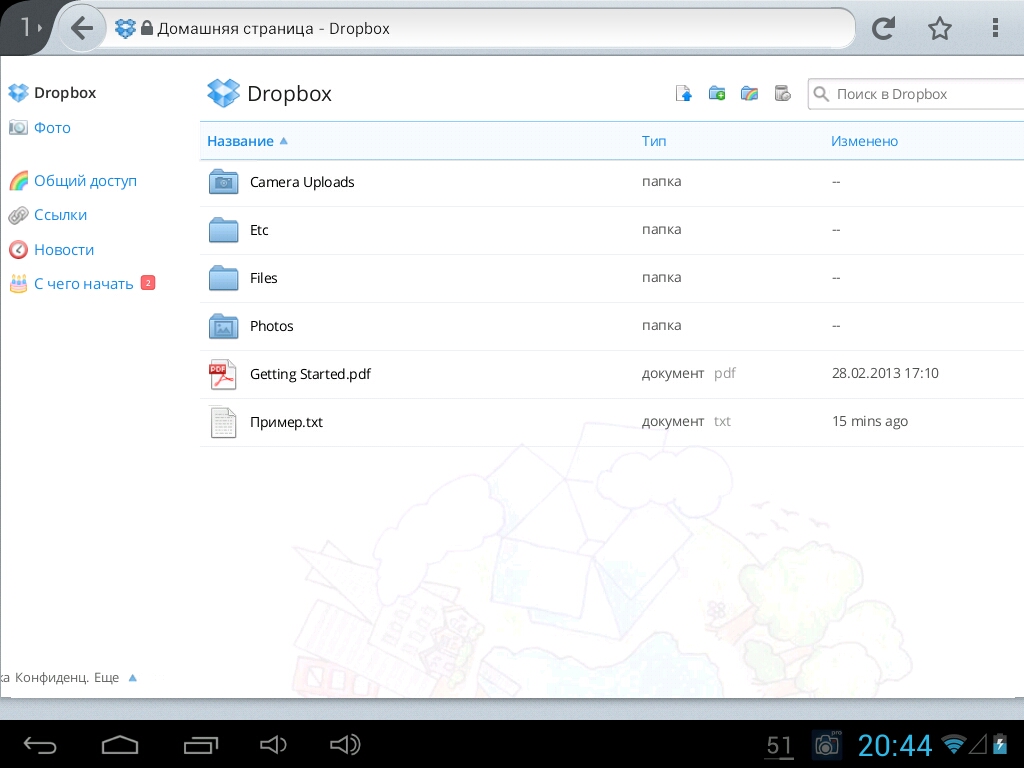This screenshot has height=768, width=1024.
Task: Open the Пример.txt file name
Action: tap(286, 422)
